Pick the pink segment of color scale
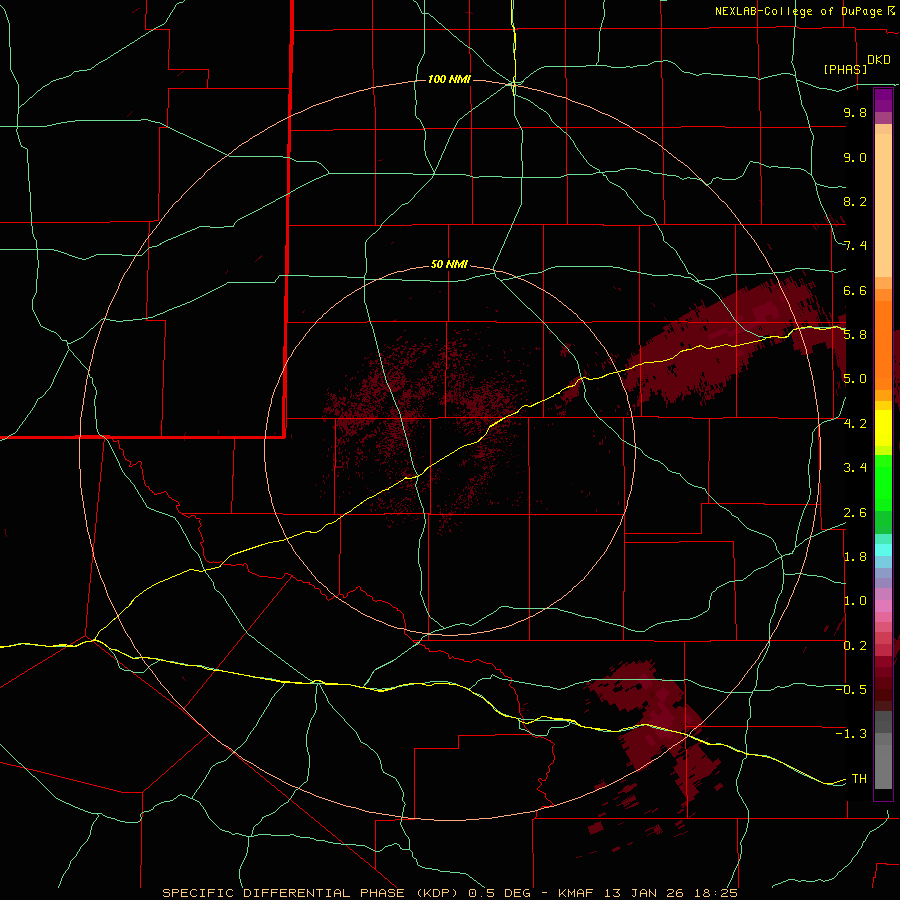900x900 pixels. point(883,606)
